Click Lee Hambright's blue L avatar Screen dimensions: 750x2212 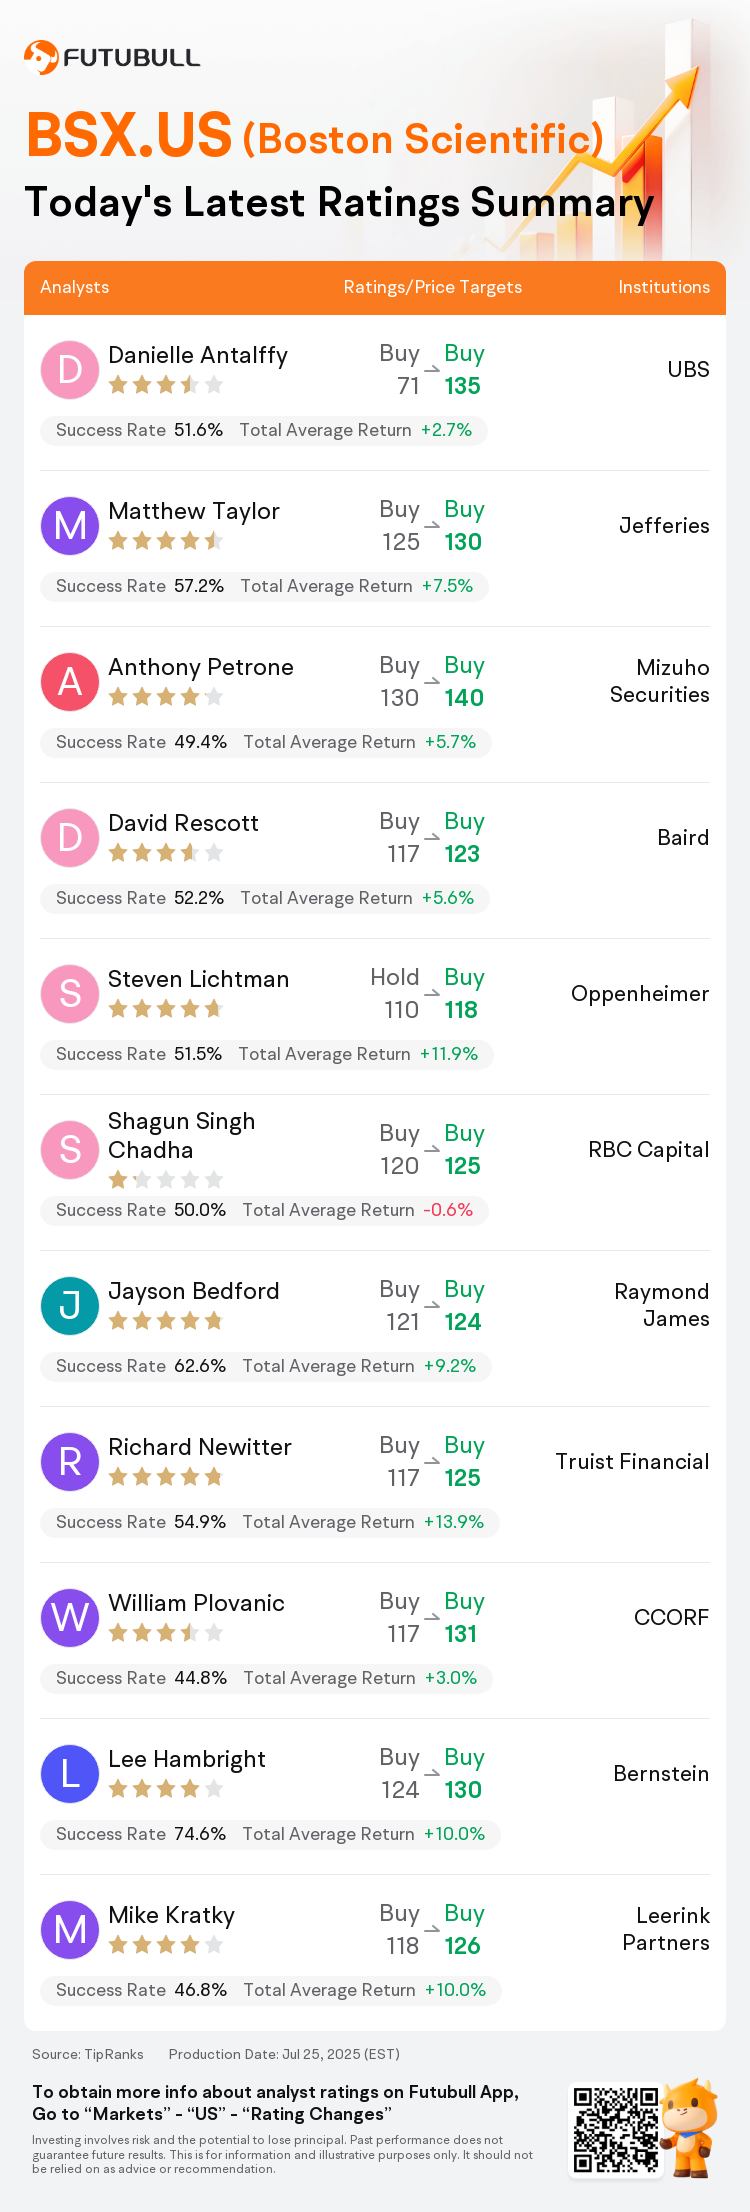click(x=70, y=1773)
